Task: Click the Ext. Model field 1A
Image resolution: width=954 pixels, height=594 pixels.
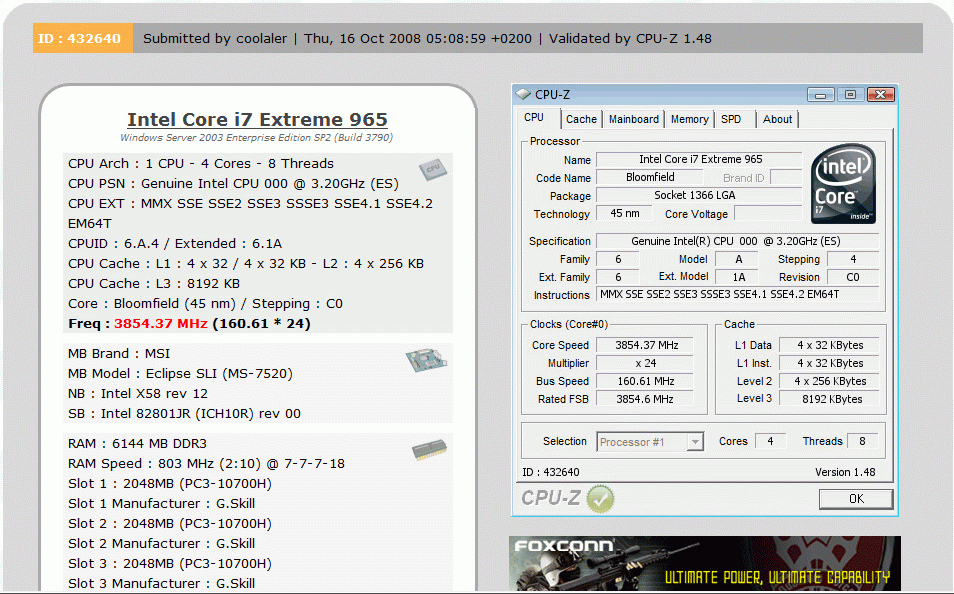Action: (x=738, y=277)
